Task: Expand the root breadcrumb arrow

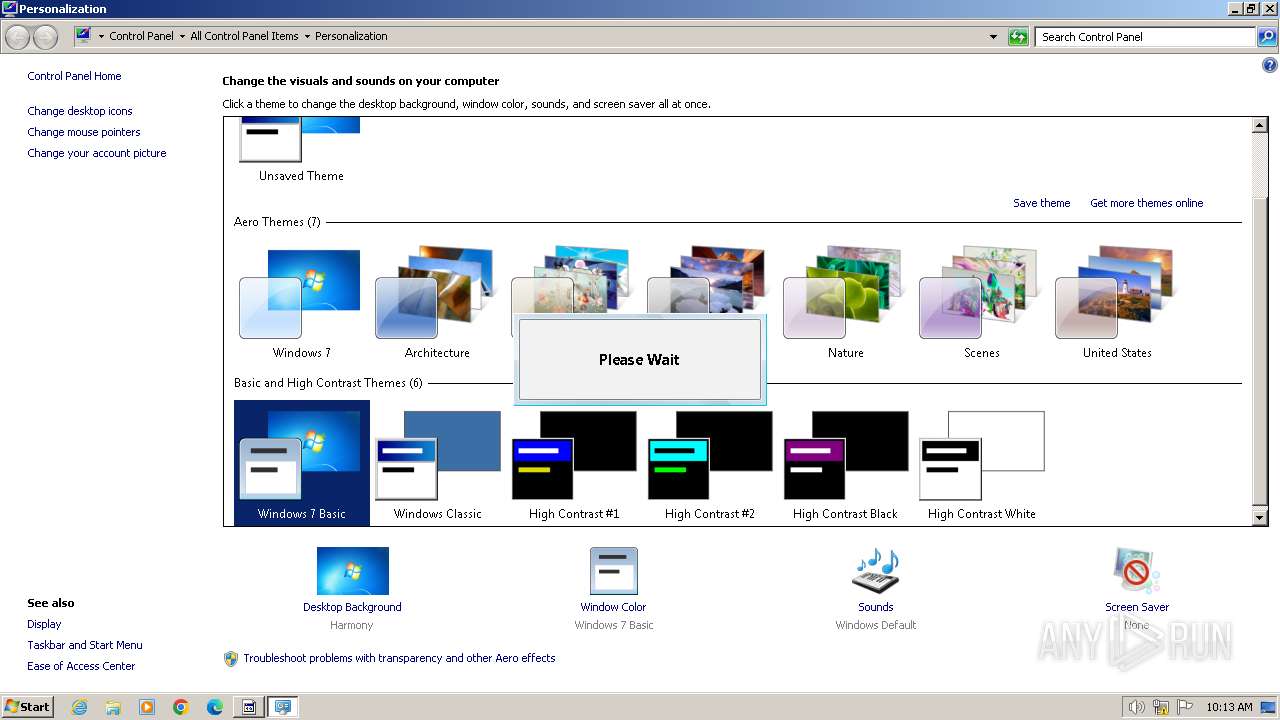Action: (x=101, y=37)
